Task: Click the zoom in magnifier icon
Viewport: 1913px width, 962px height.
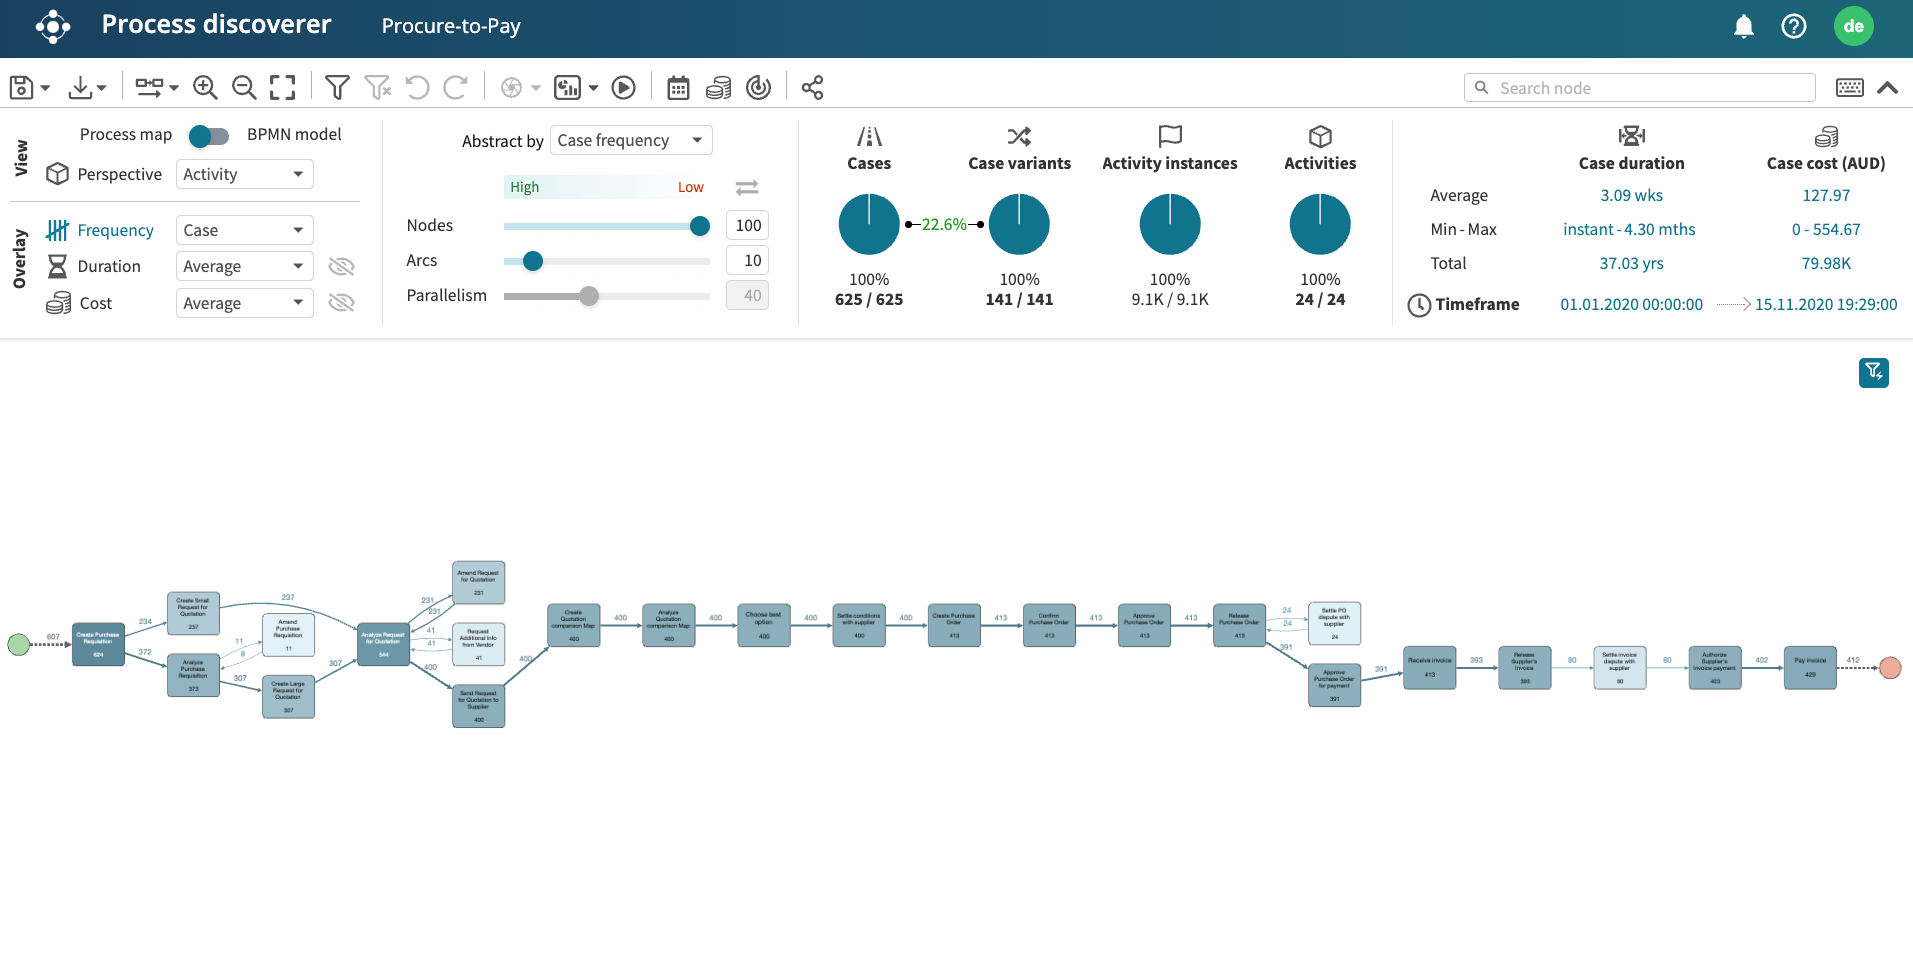Action: [x=205, y=88]
